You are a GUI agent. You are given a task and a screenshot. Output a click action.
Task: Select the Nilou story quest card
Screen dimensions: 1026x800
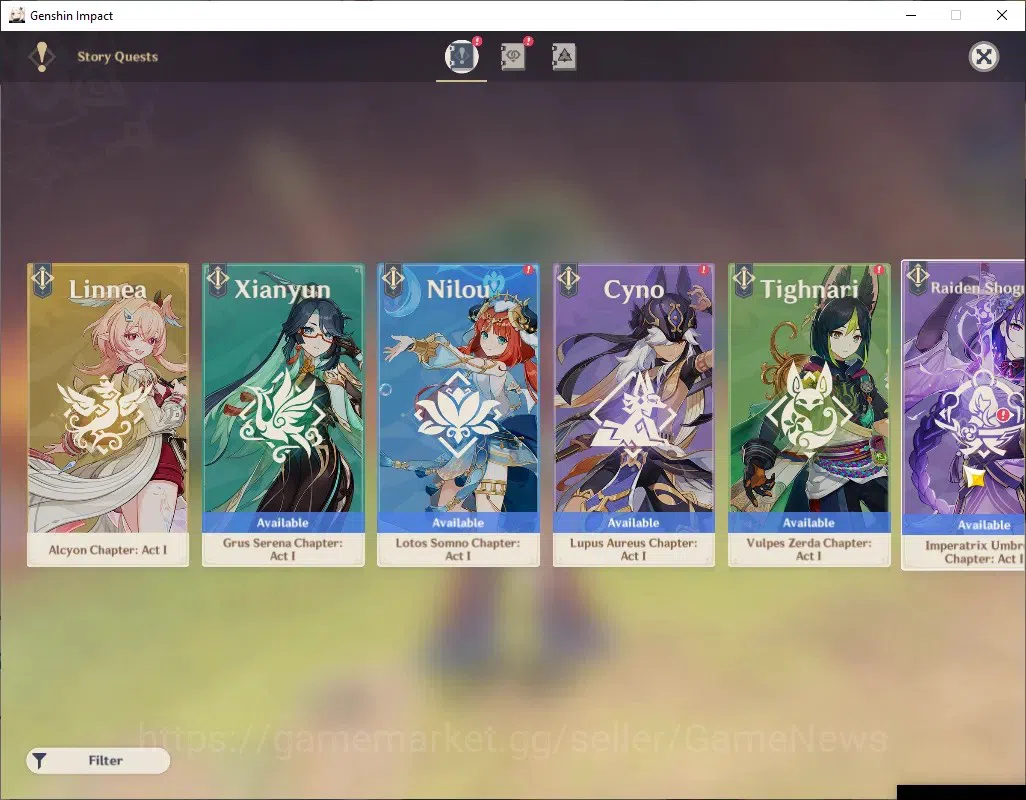458,415
